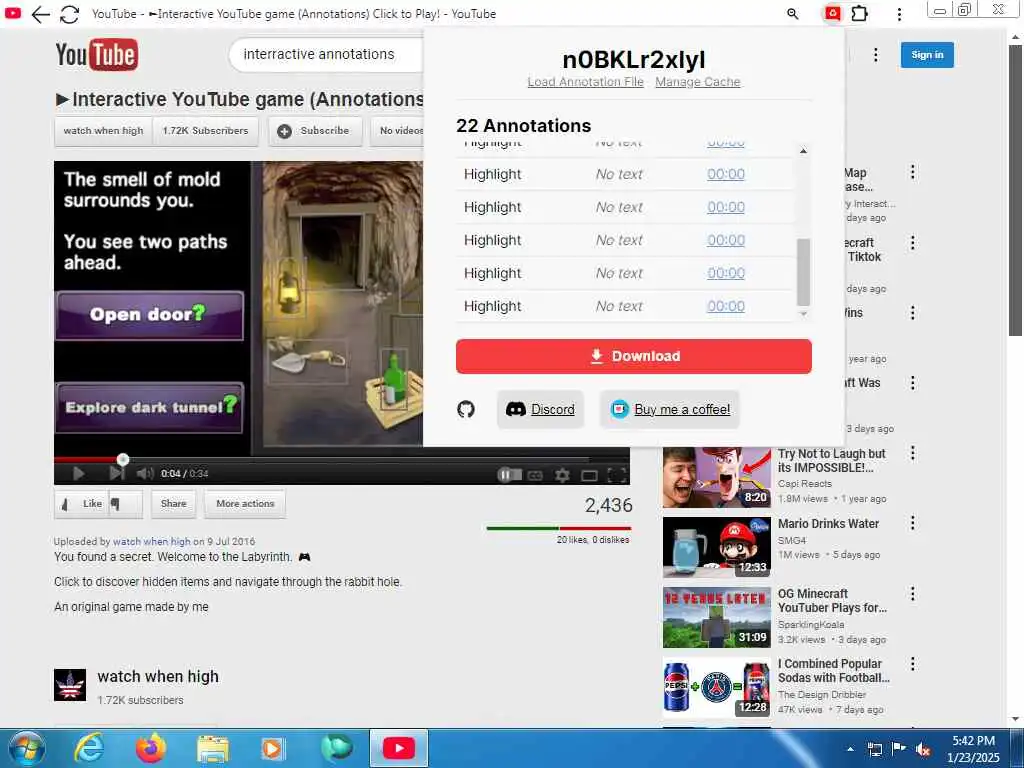Skip to next video with the next button
Viewport: 1024px width, 768px height.
116,473
